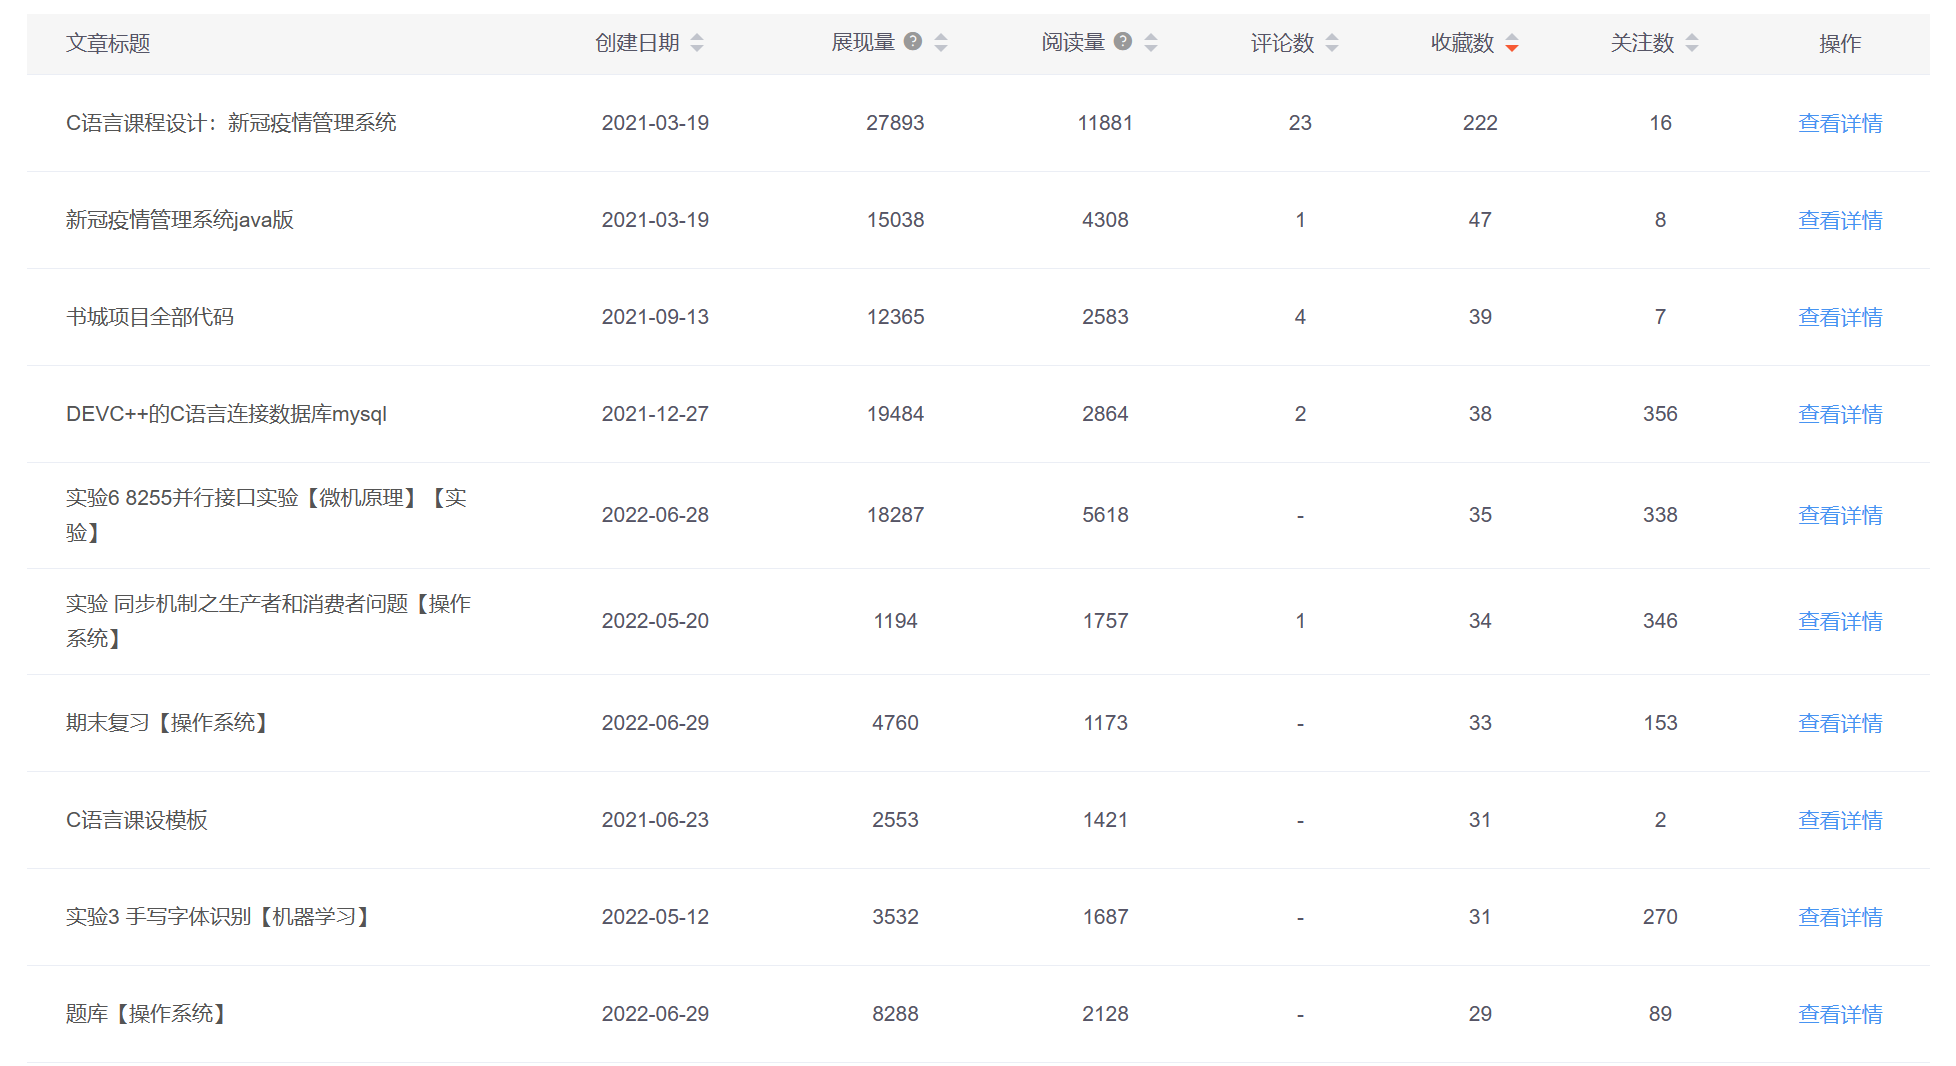This screenshot has height=1066, width=1956.
Task: Sort by 创建日期 column sort arrows
Action: pyautogui.click(x=697, y=43)
